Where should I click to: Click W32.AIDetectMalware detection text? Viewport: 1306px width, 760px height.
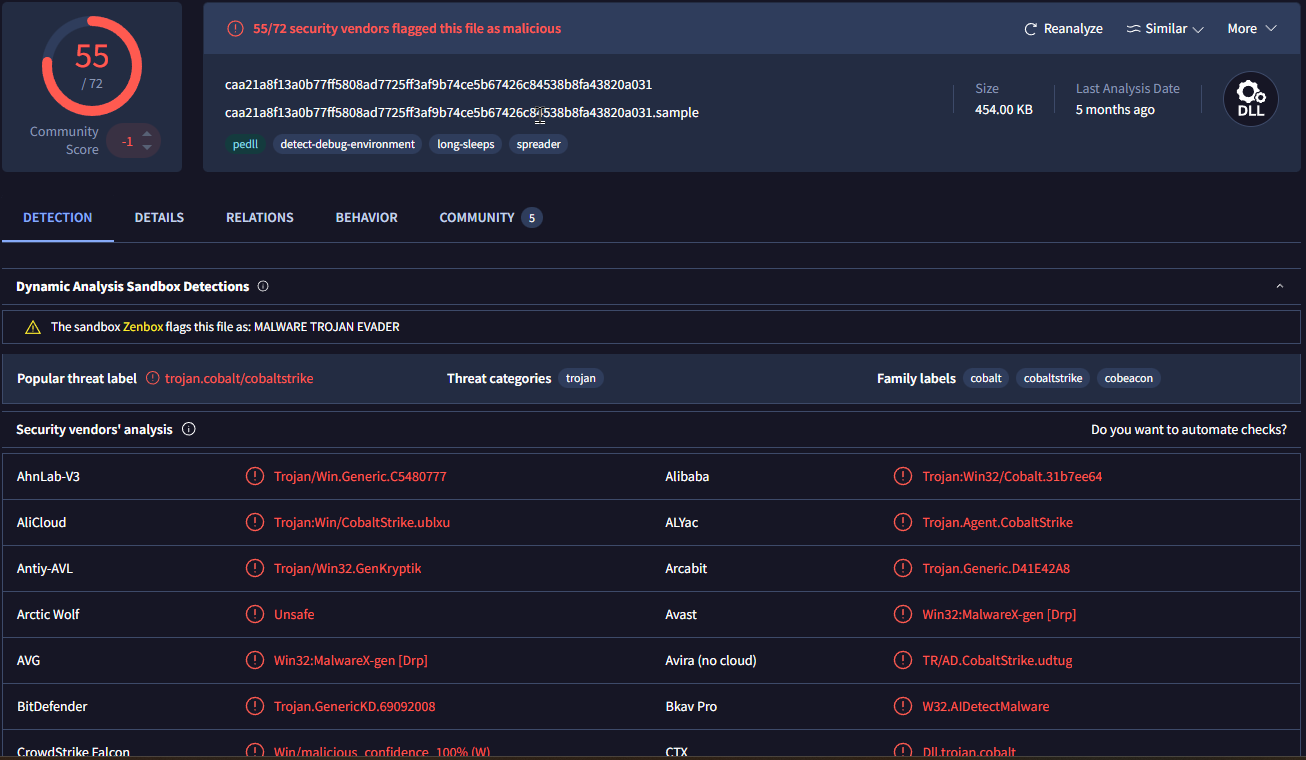(x=986, y=706)
